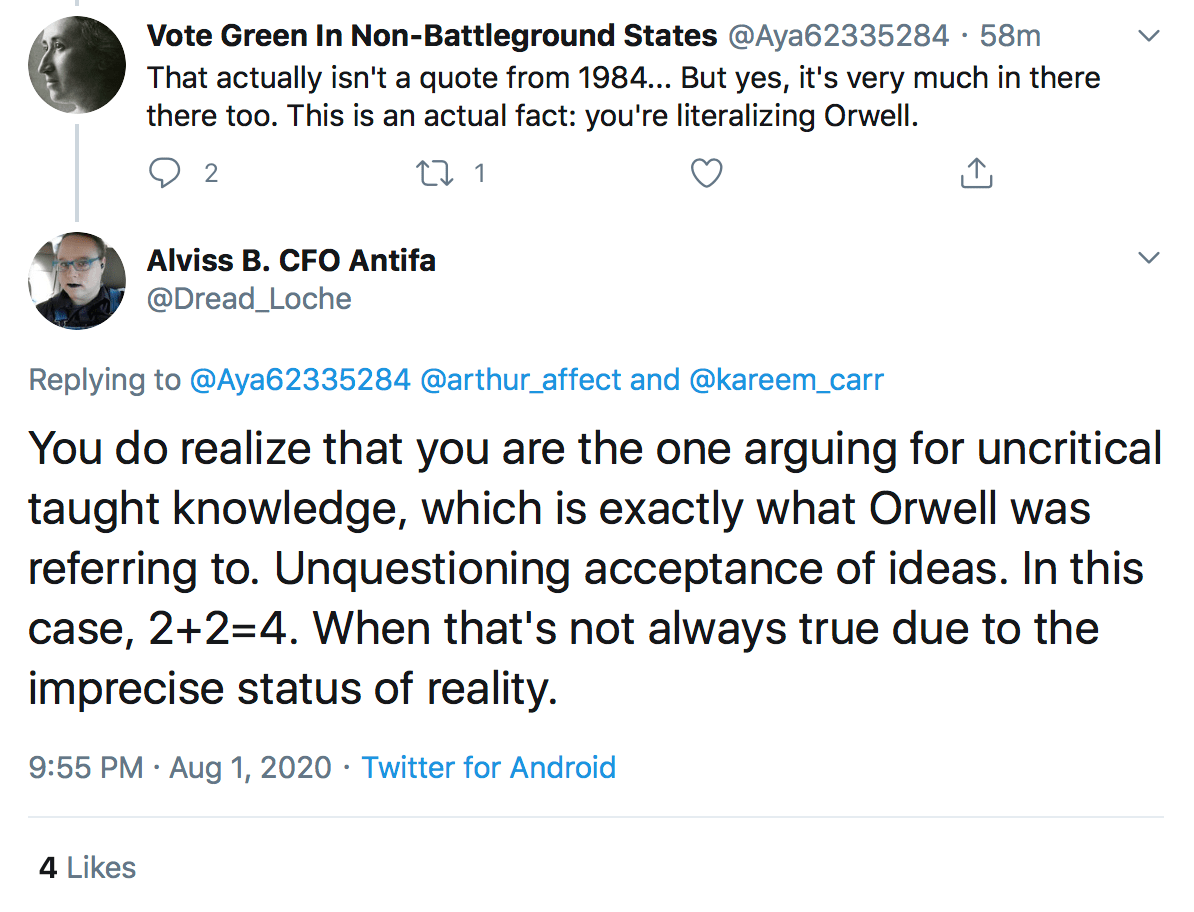This screenshot has height=912, width=1194.
Task: Click the main tweet text about Orwell
Action: pos(595,570)
